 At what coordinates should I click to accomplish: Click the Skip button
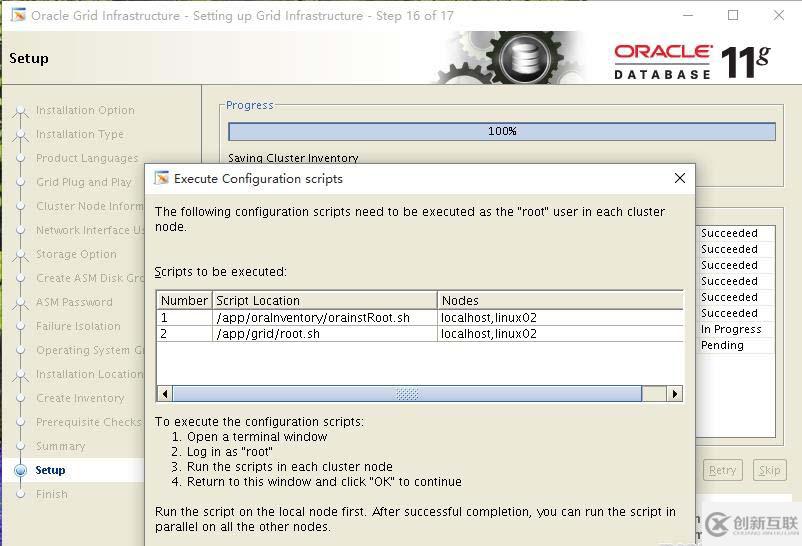point(769,470)
